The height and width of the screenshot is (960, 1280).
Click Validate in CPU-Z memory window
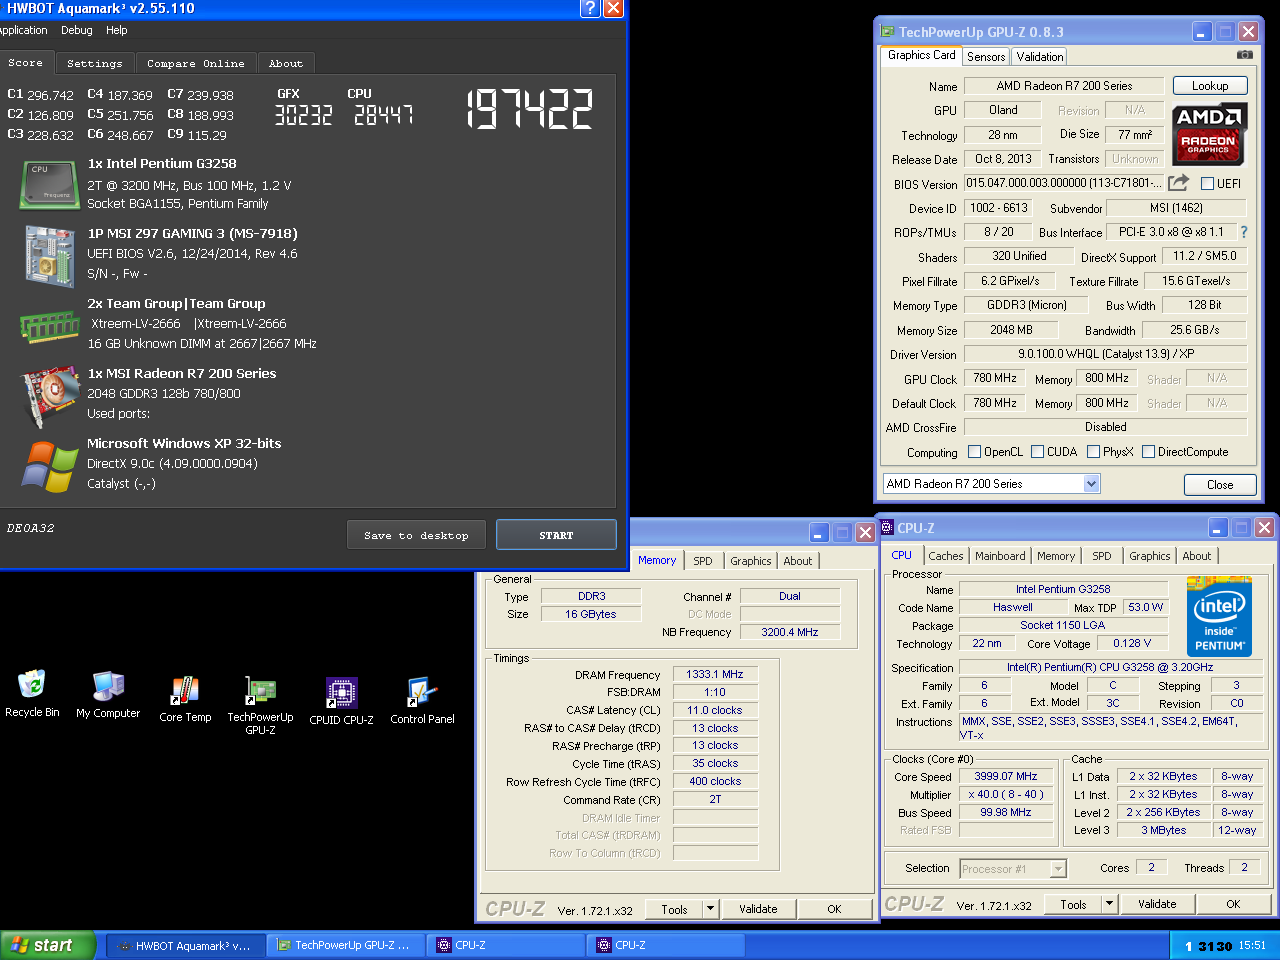758,909
